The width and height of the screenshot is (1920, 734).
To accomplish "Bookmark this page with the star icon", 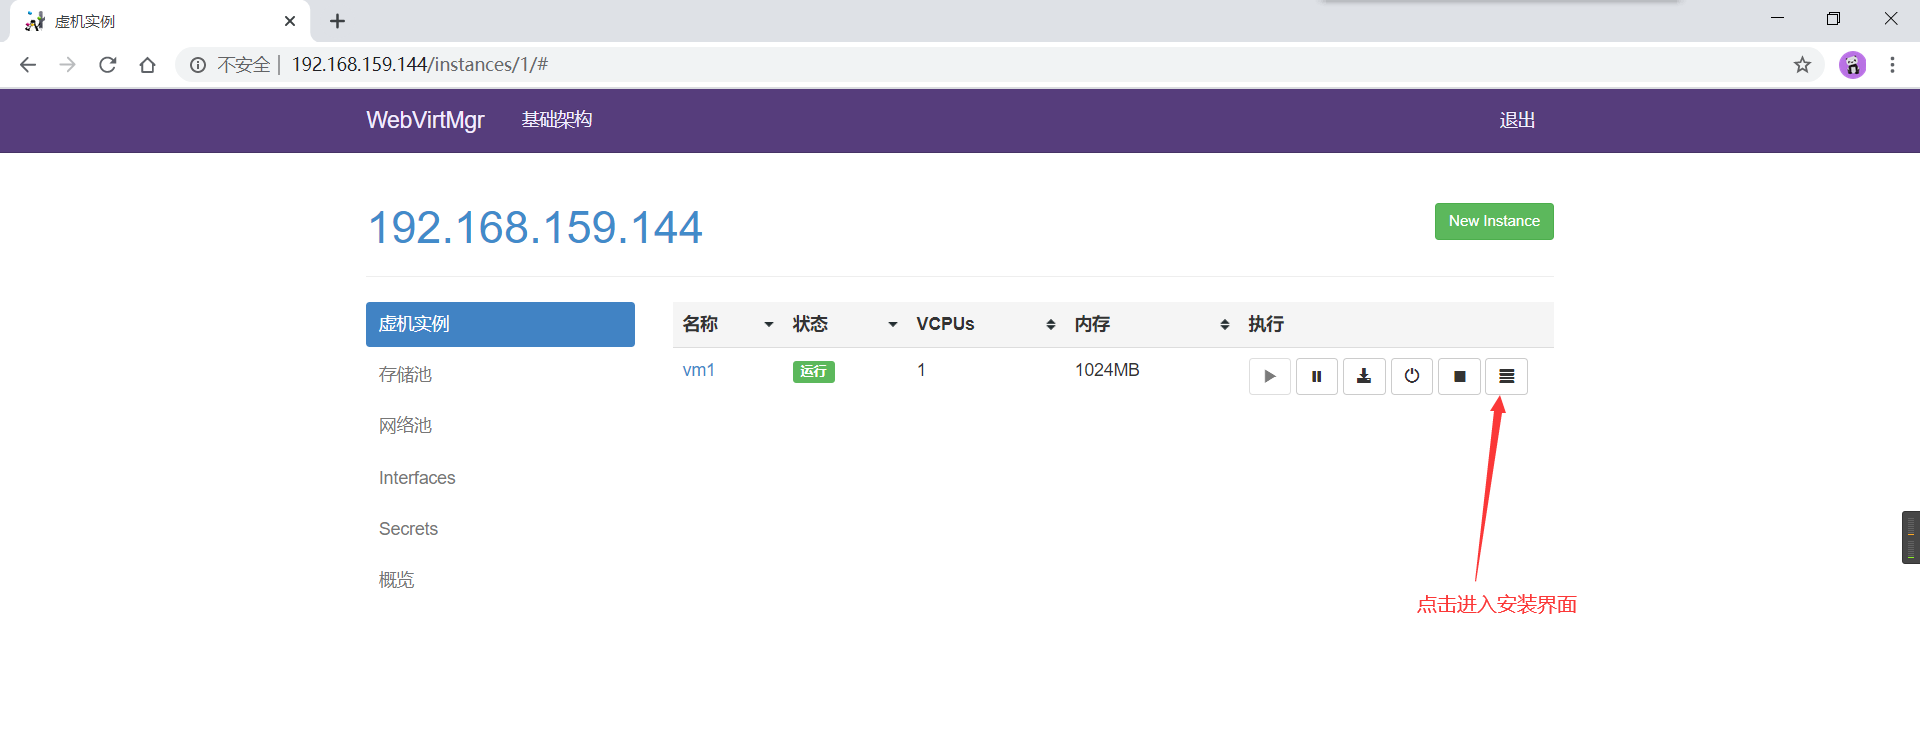I will [x=1802, y=65].
